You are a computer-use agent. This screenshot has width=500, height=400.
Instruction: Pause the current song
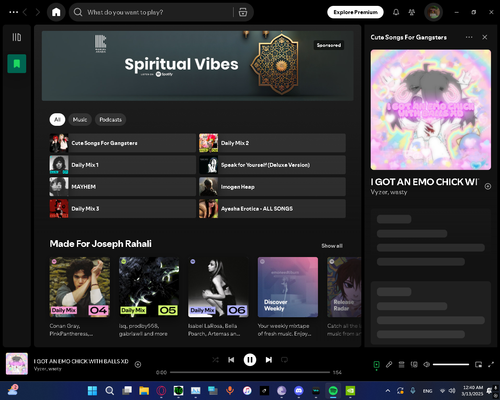coord(250,360)
